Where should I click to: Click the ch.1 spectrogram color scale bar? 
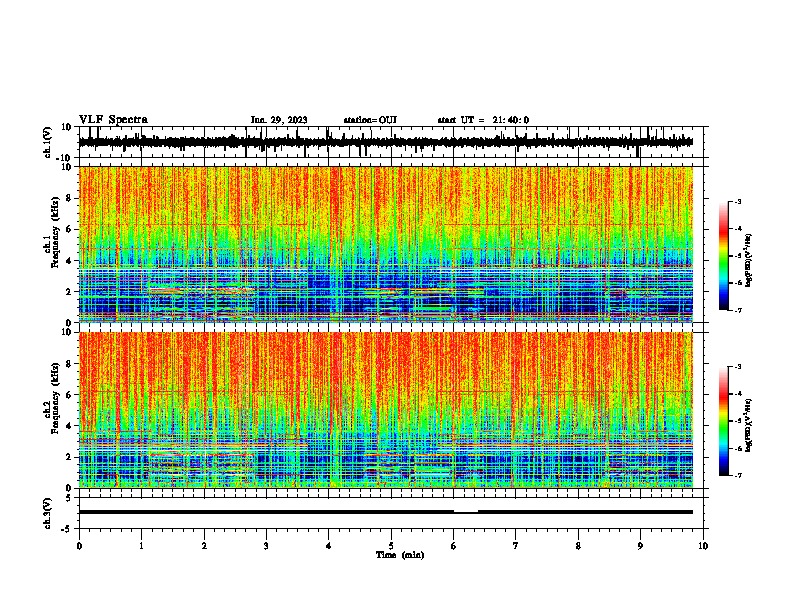pos(724,256)
